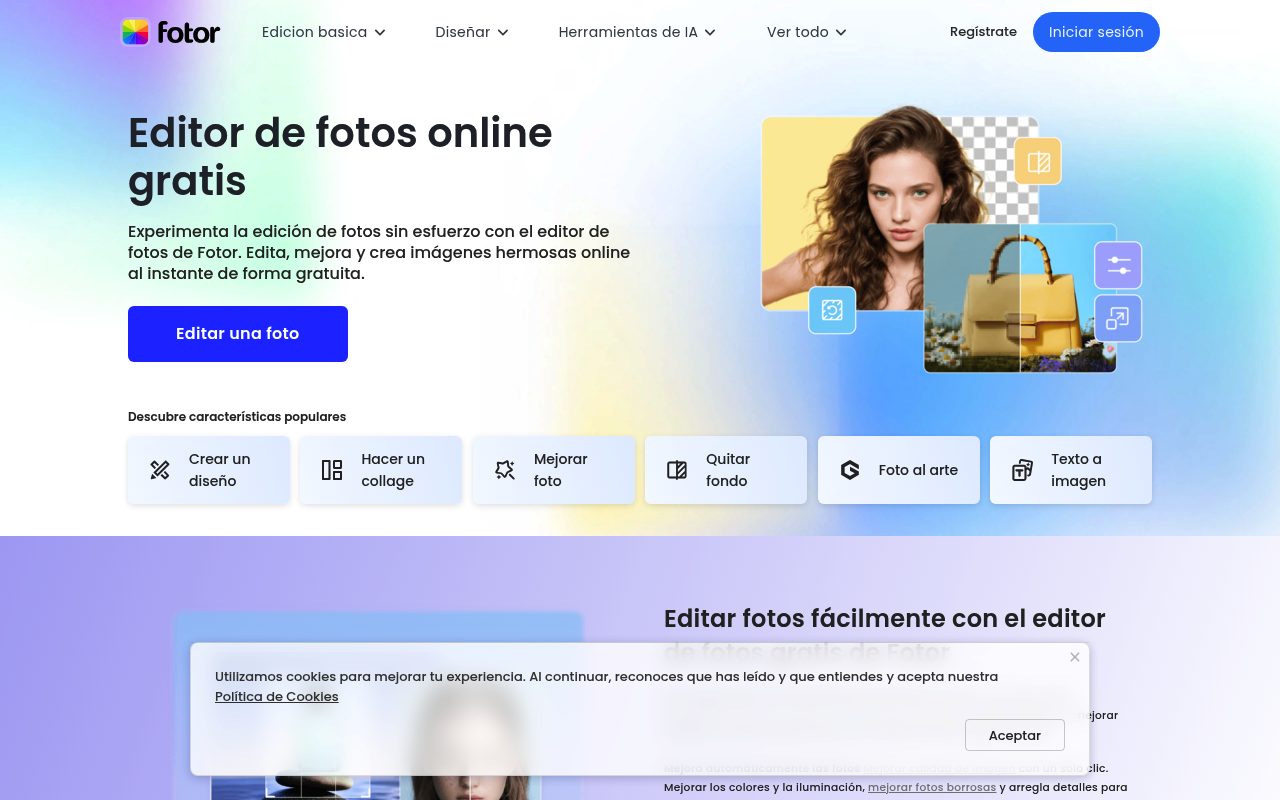The width and height of the screenshot is (1280, 800).
Task: Accept cookies with the Aceptar button
Action: tap(1014, 735)
